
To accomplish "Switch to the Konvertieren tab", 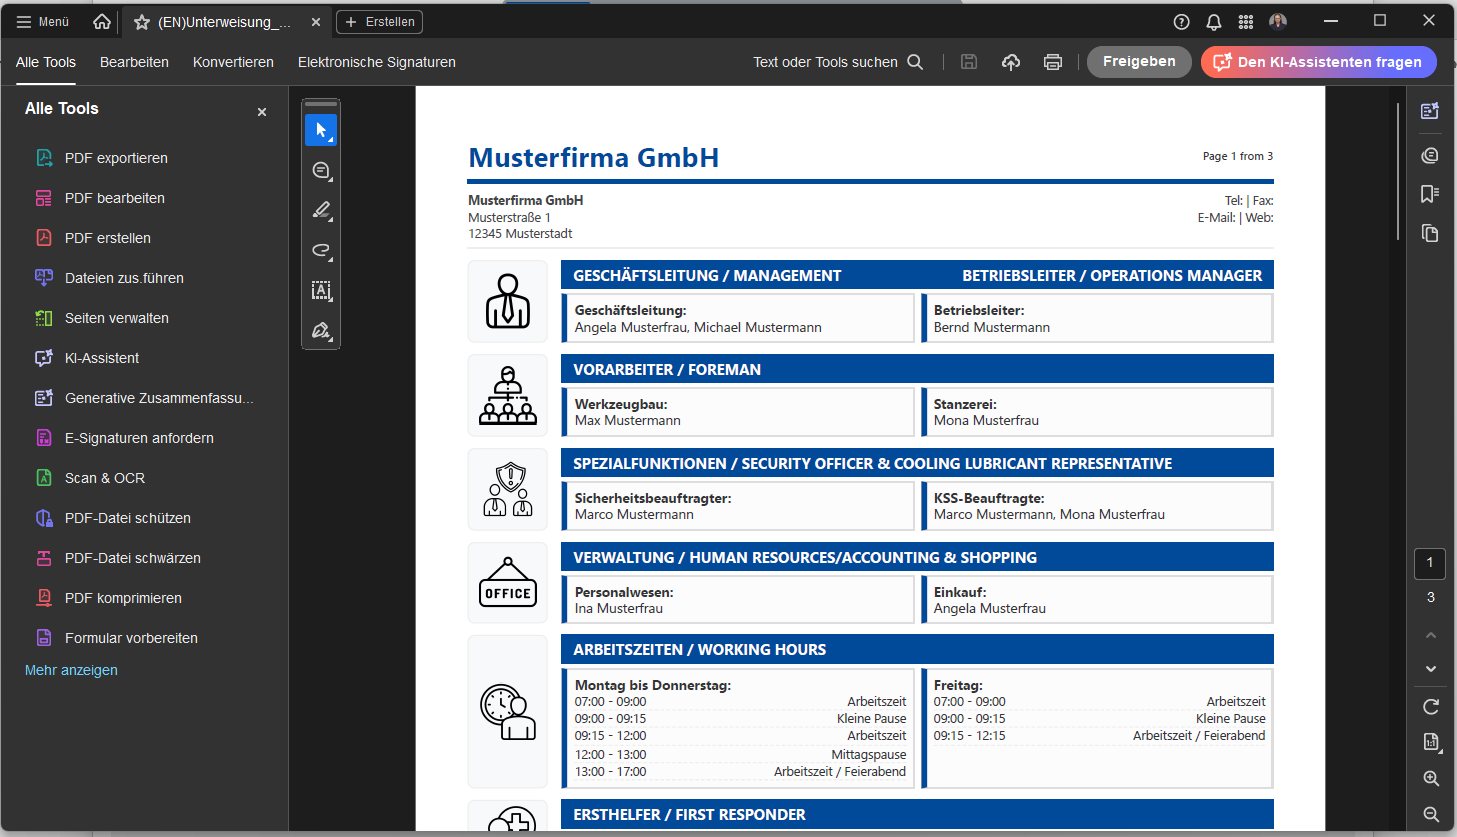I will click(233, 62).
